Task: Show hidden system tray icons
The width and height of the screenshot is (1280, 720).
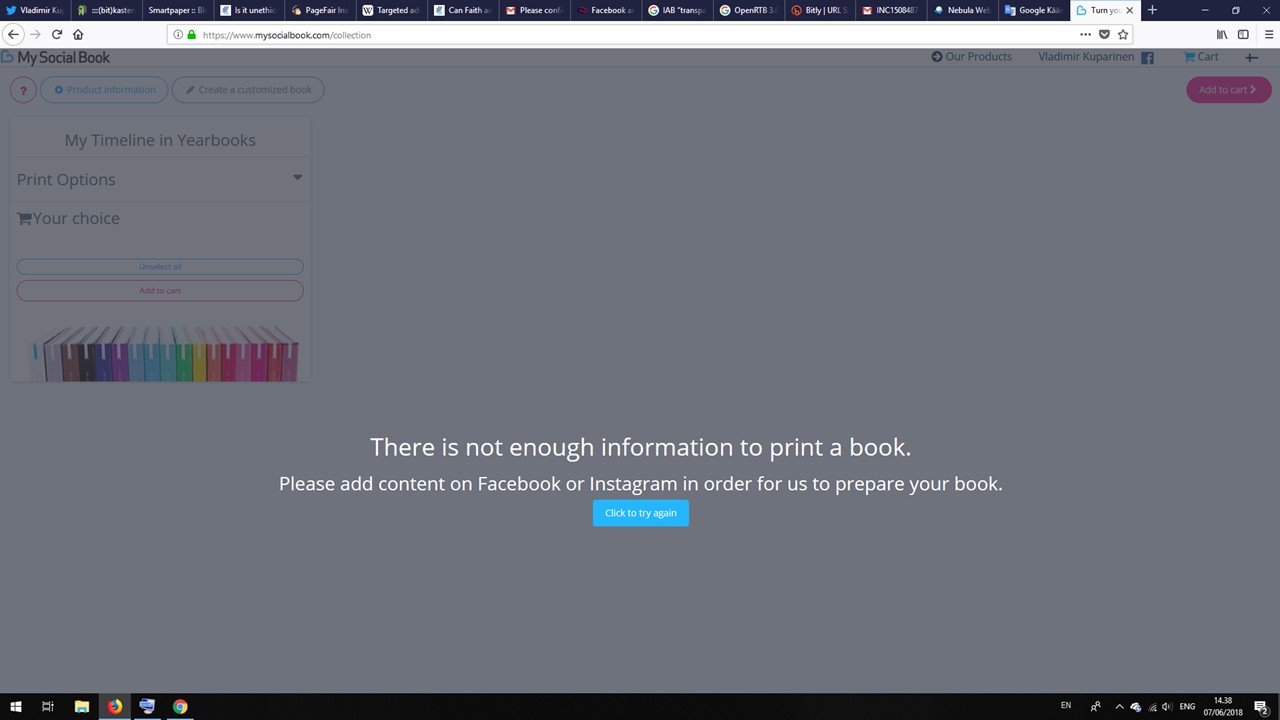Action: (1119, 706)
